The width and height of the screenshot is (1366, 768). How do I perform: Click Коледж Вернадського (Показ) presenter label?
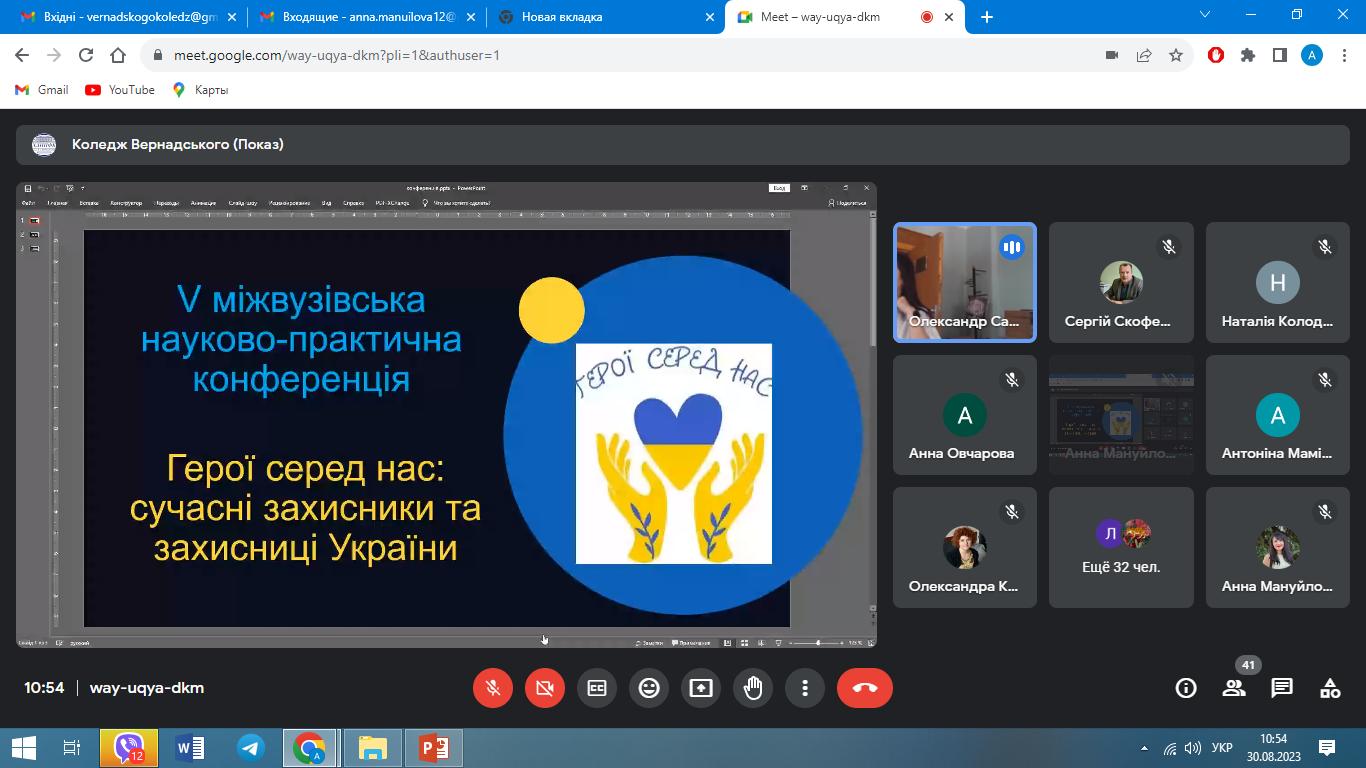click(x=178, y=144)
